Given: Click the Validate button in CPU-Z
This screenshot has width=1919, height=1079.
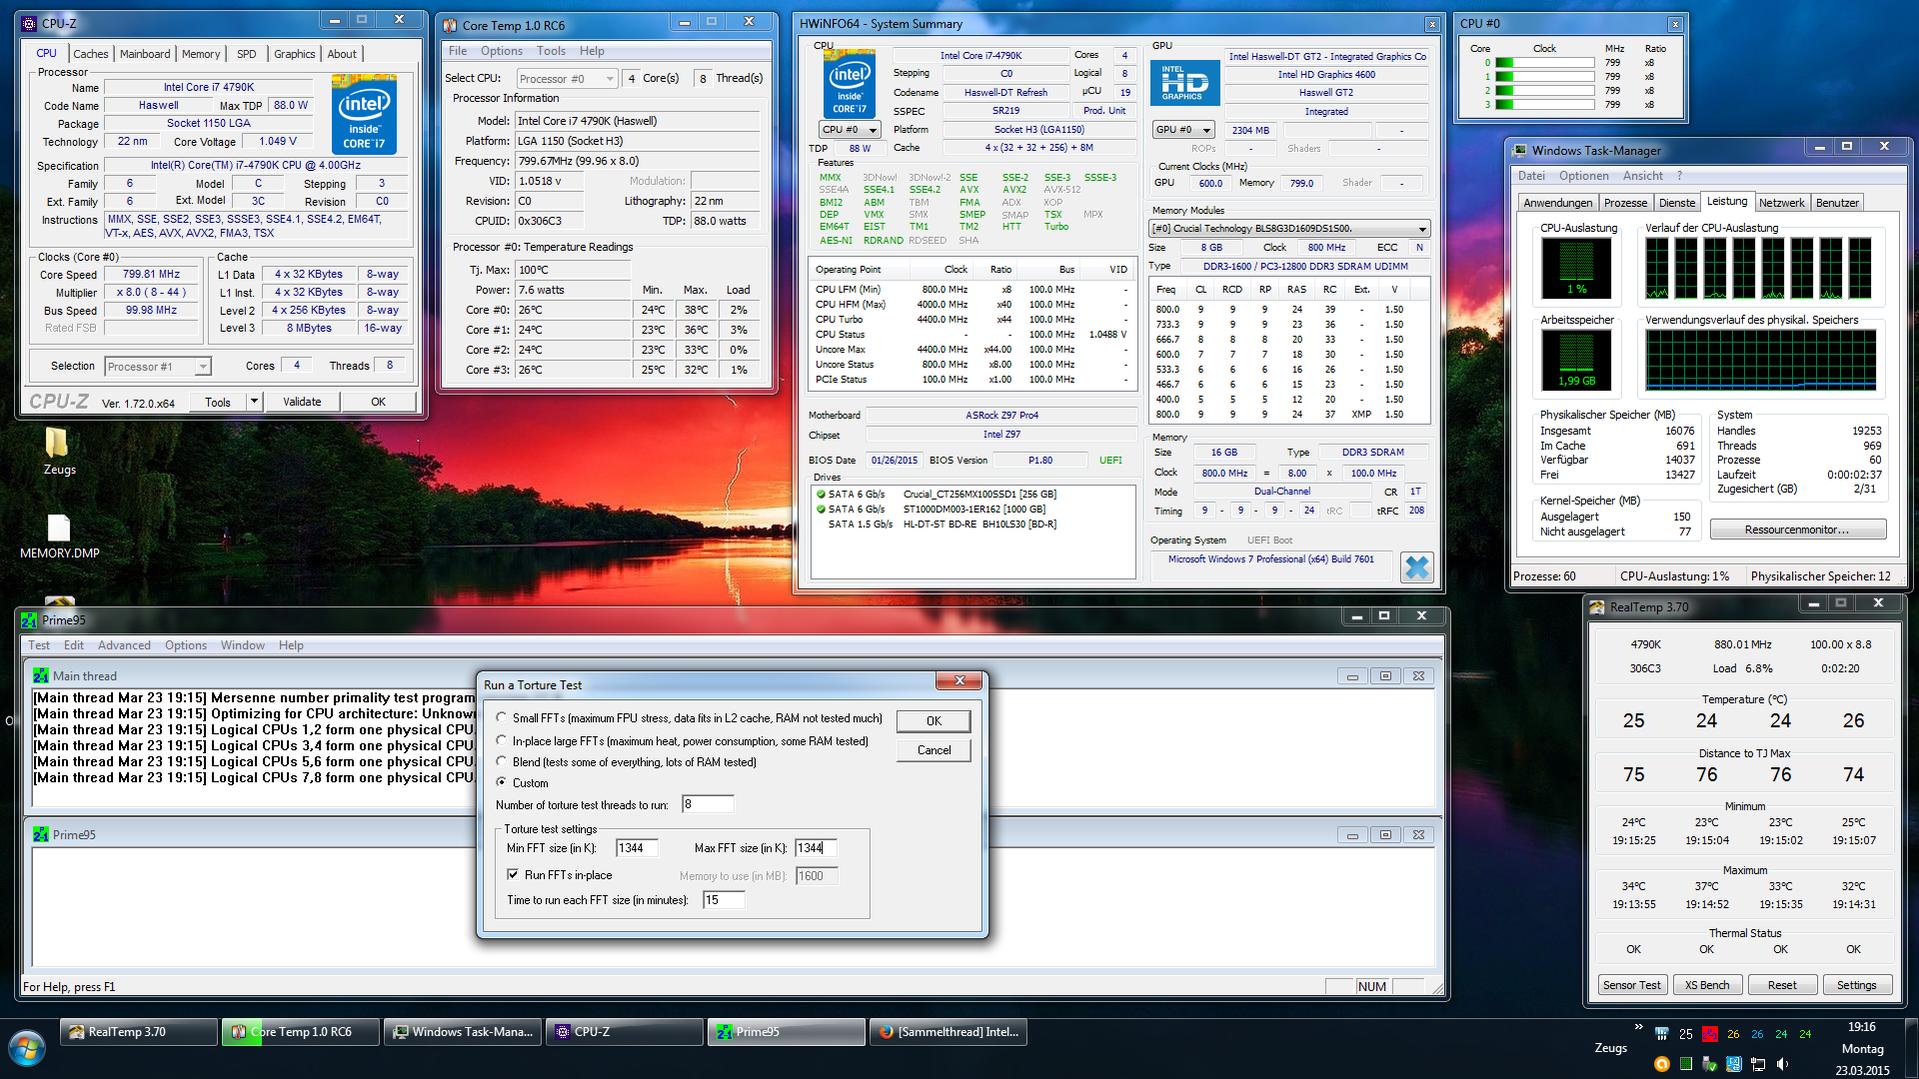Looking at the screenshot, I should (302, 402).
